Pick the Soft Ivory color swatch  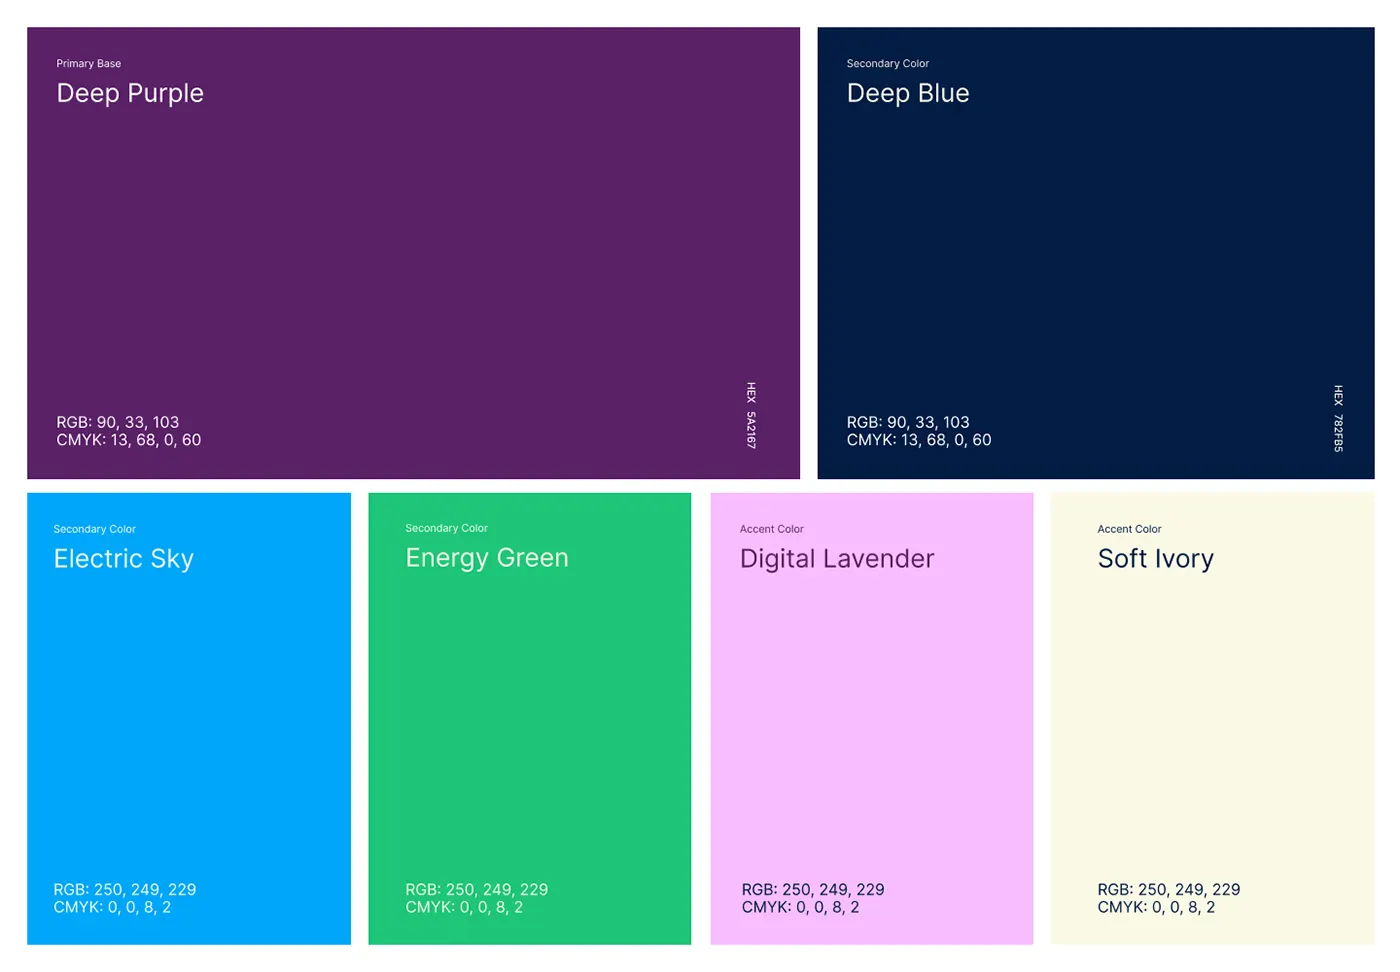1213,718
